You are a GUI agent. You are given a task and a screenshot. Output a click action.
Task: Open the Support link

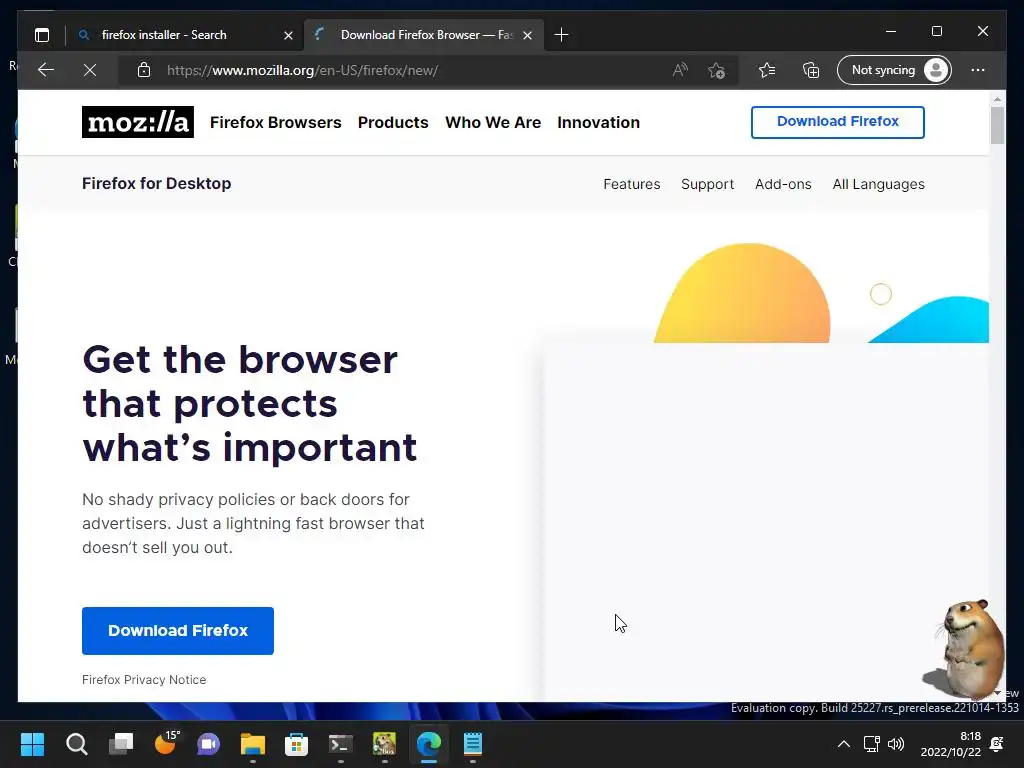[707, 184]
